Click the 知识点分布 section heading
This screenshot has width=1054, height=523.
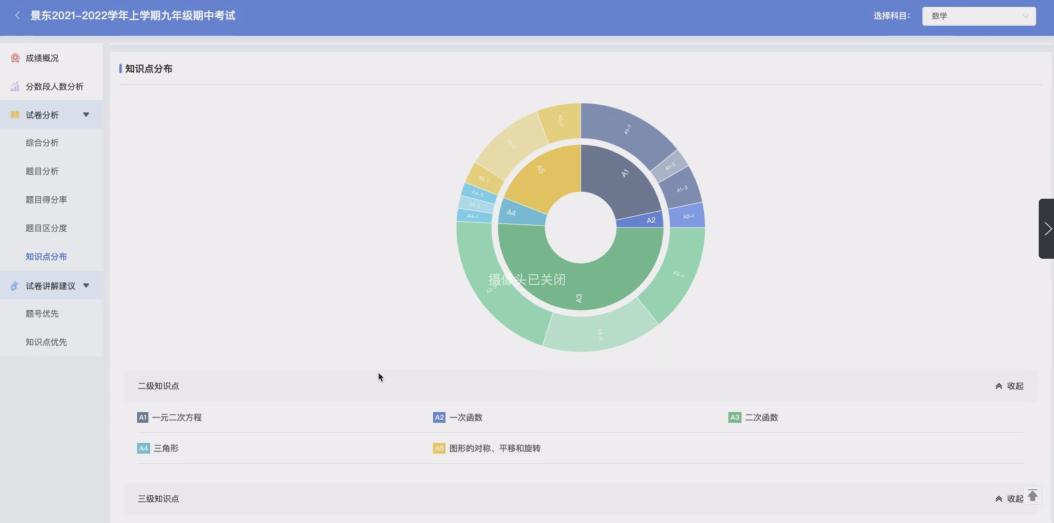149,69
